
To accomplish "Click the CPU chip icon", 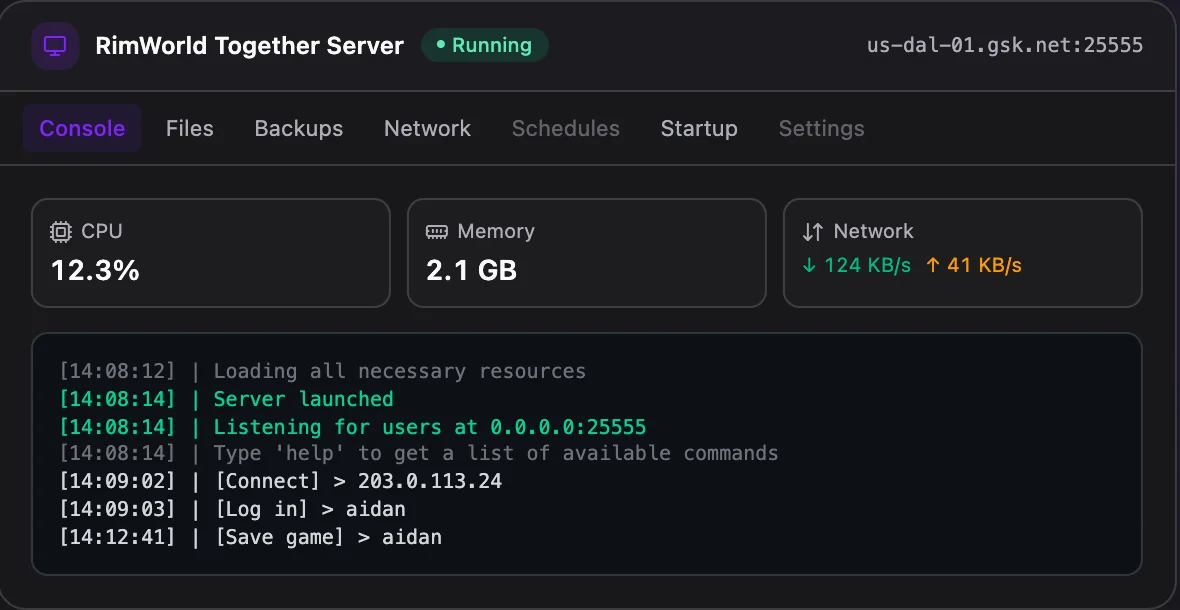I will click(60, 231).
